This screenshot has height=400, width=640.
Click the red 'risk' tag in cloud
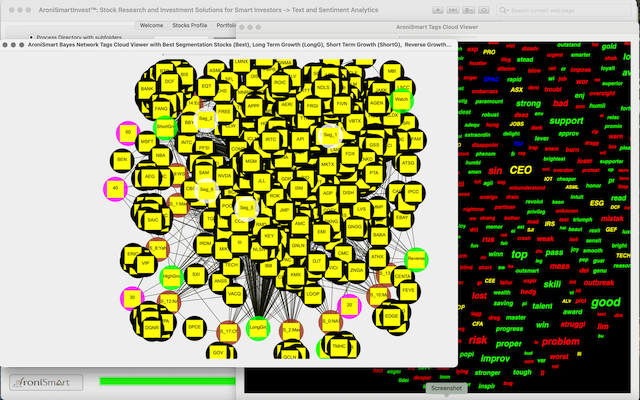(478, 340)
